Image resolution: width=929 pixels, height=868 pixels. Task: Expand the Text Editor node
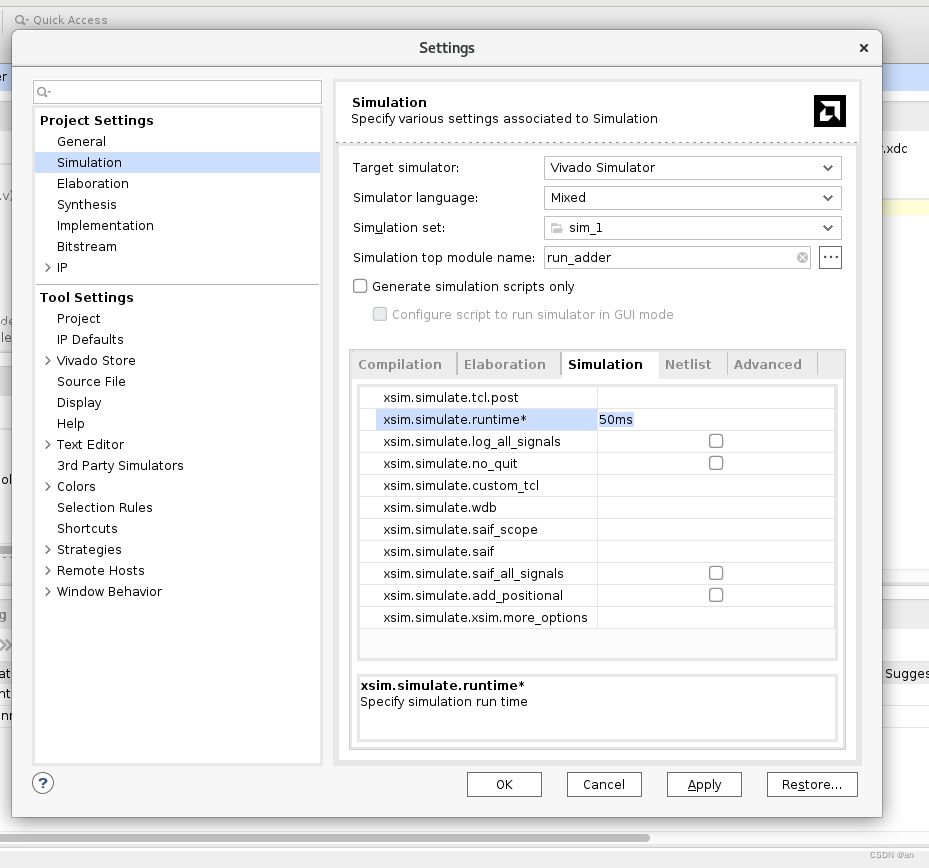(48, 444)
